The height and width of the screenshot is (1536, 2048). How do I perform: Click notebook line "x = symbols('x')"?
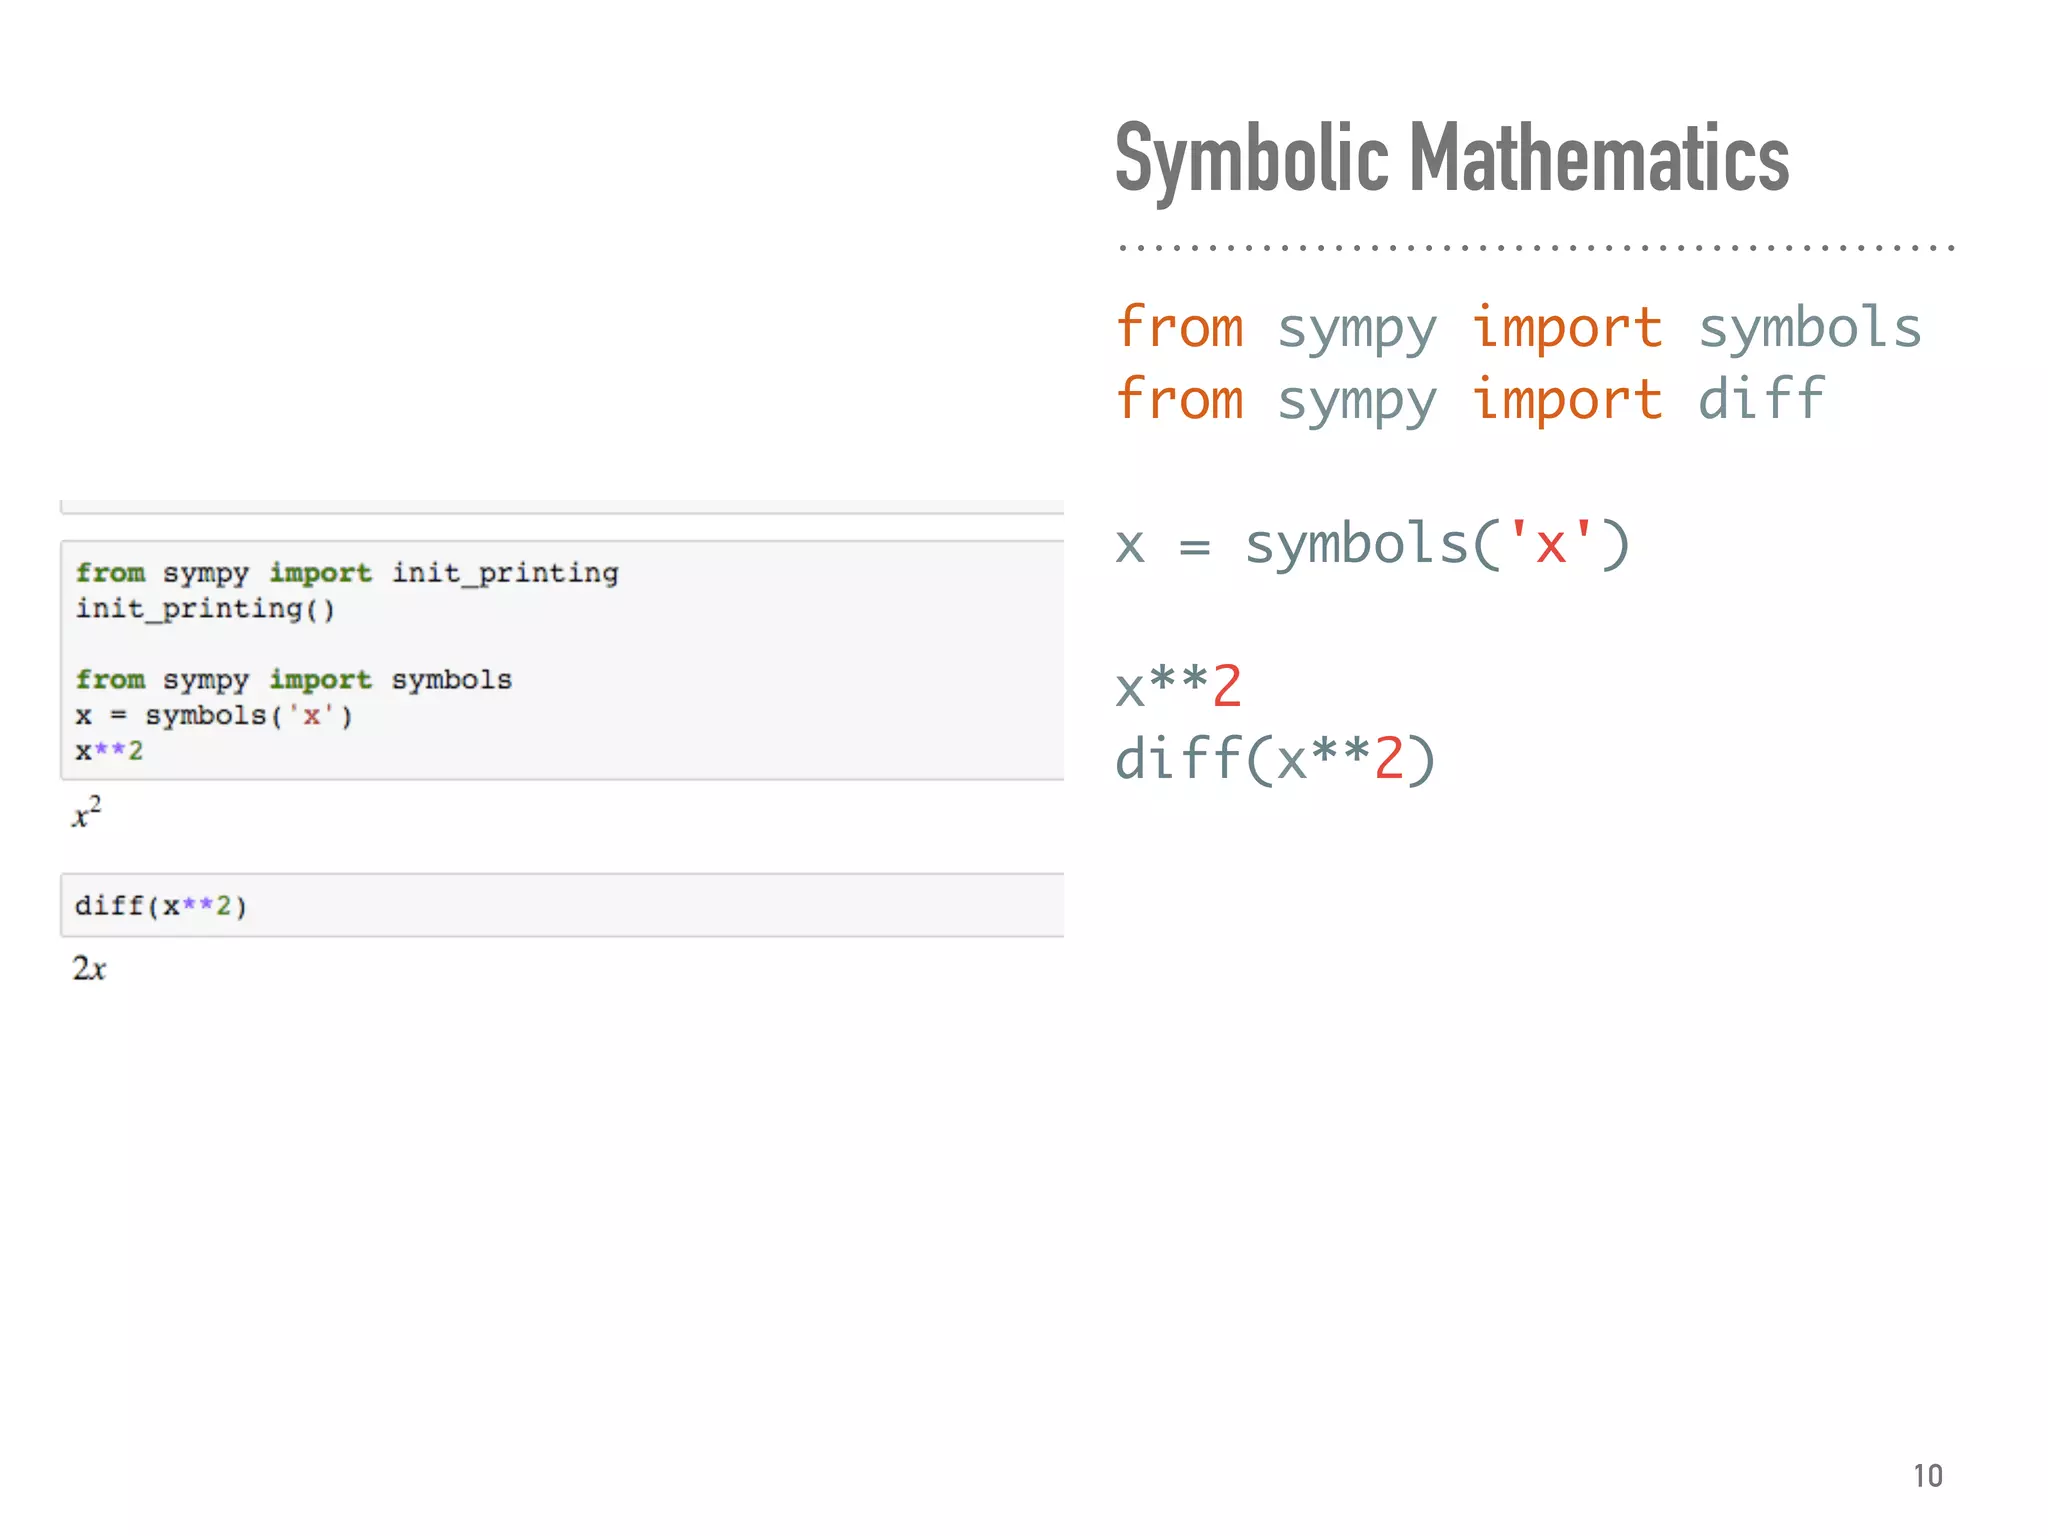pos(214,716)
